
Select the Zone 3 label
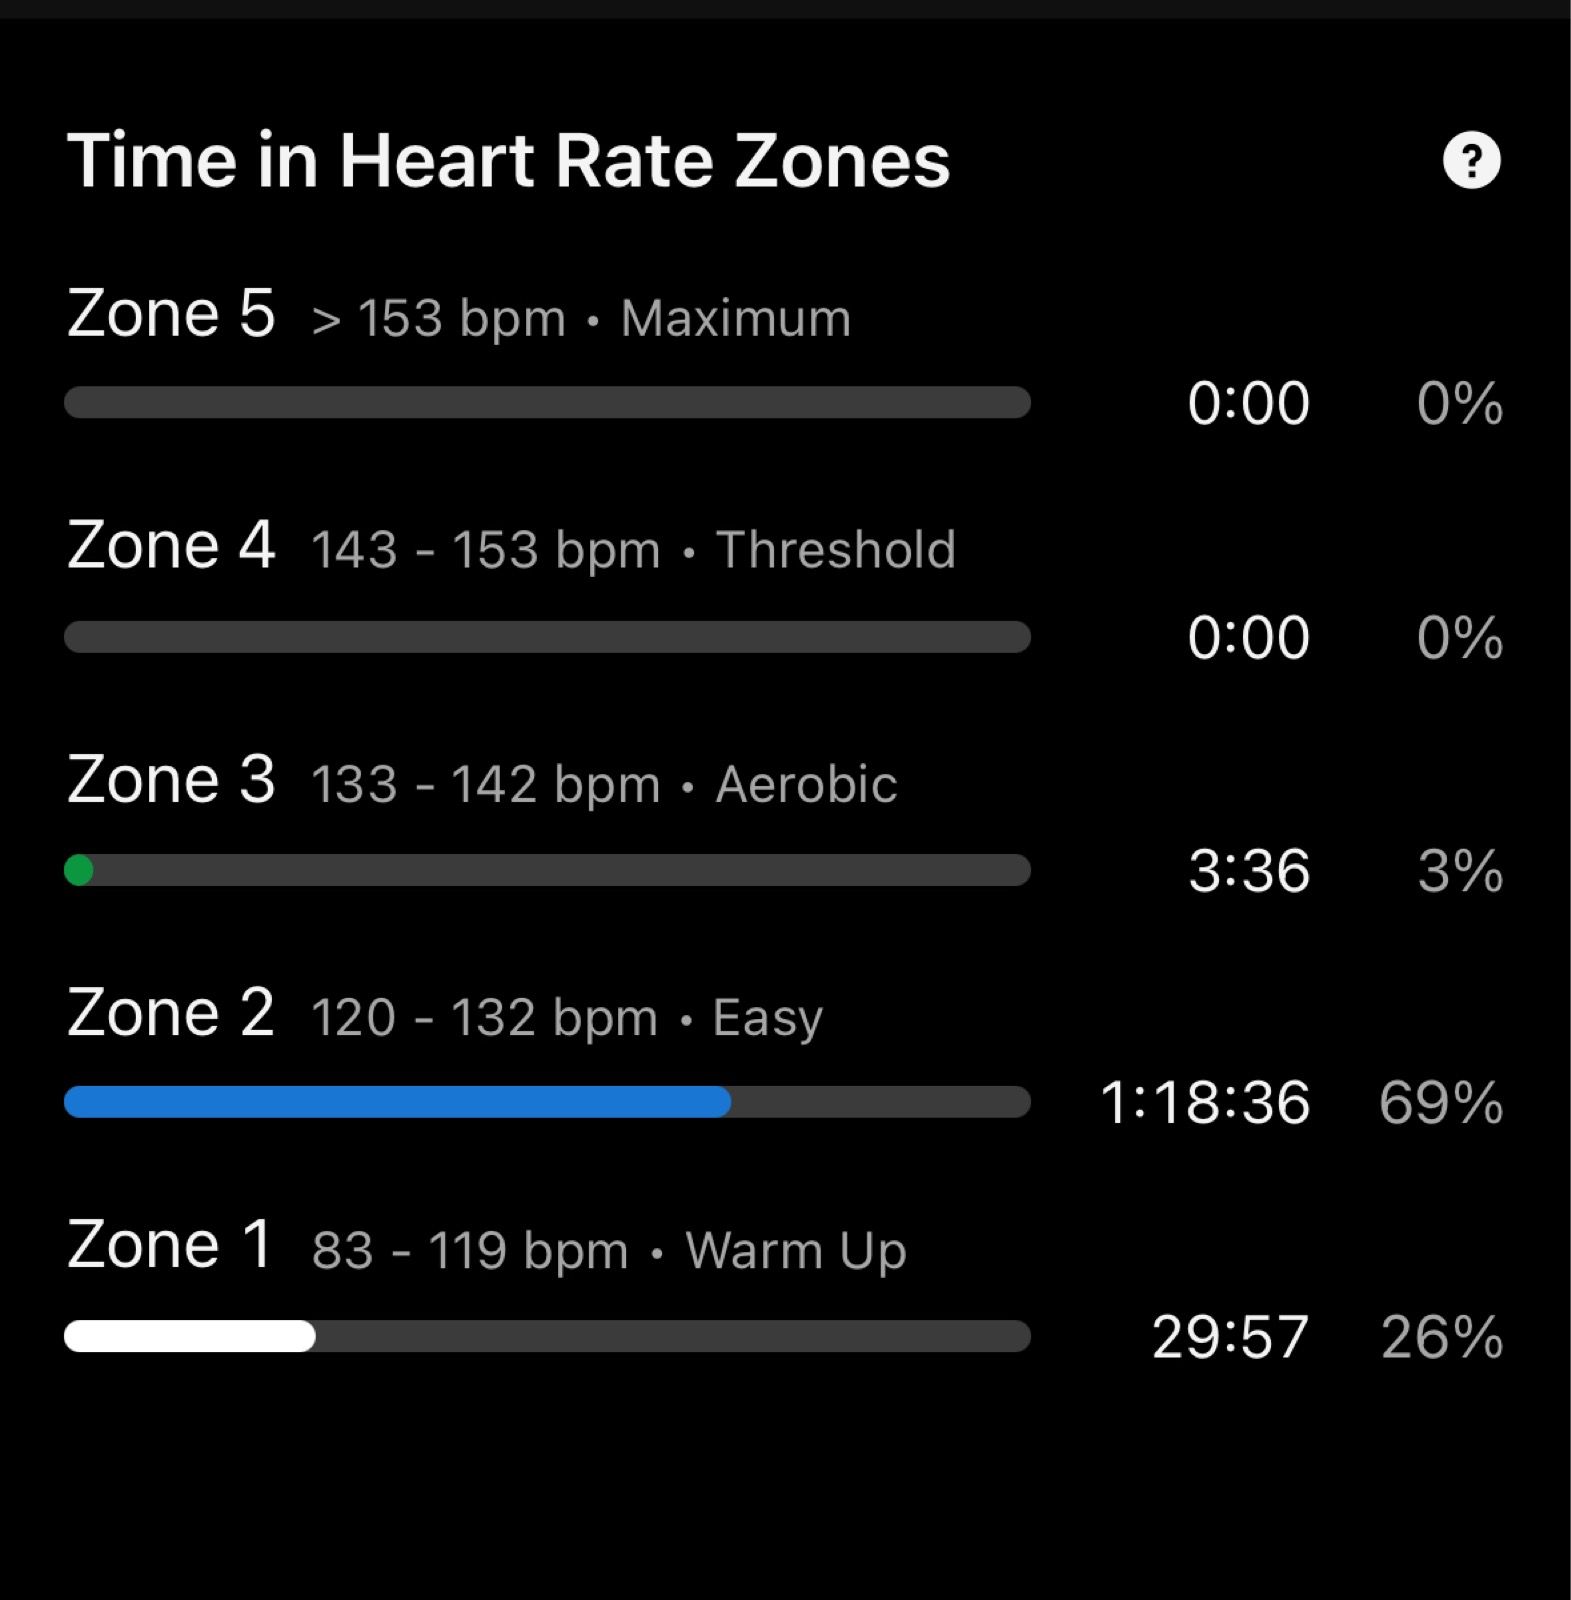point(171,780)
